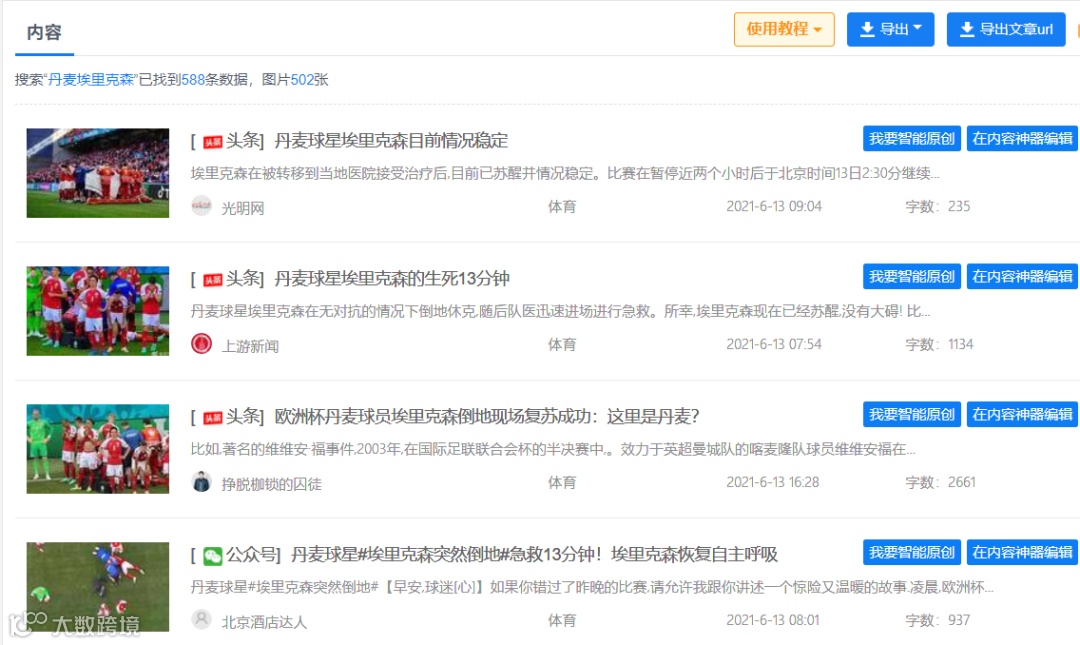Viewport: 1080px width, 645px height.
Task: Click thumbnail of 恢复自主呼吸 article
Action: pos(98,586)
